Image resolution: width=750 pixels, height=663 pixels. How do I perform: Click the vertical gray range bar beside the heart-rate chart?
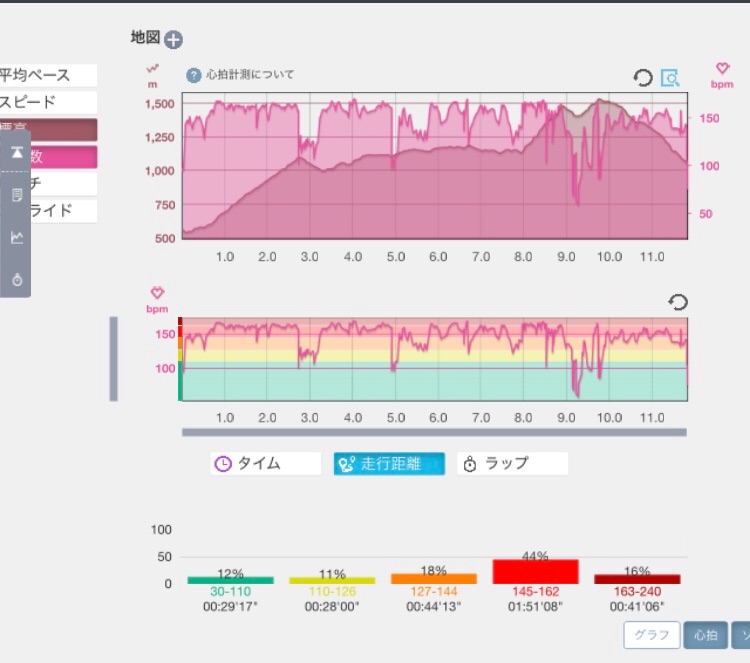(113, 359)
